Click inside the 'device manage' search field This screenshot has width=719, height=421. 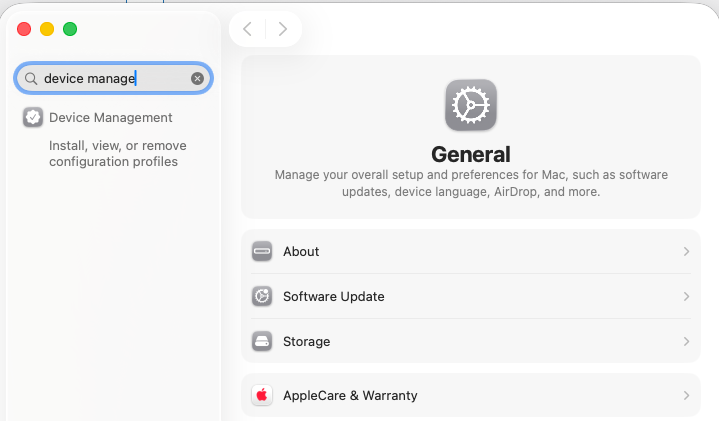(110, 78)
